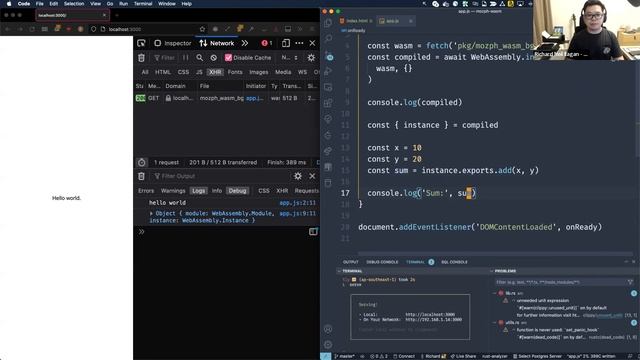Switch to index.html editor tab
This screenshot has height=360, width=640.
(x=356, y=21)
